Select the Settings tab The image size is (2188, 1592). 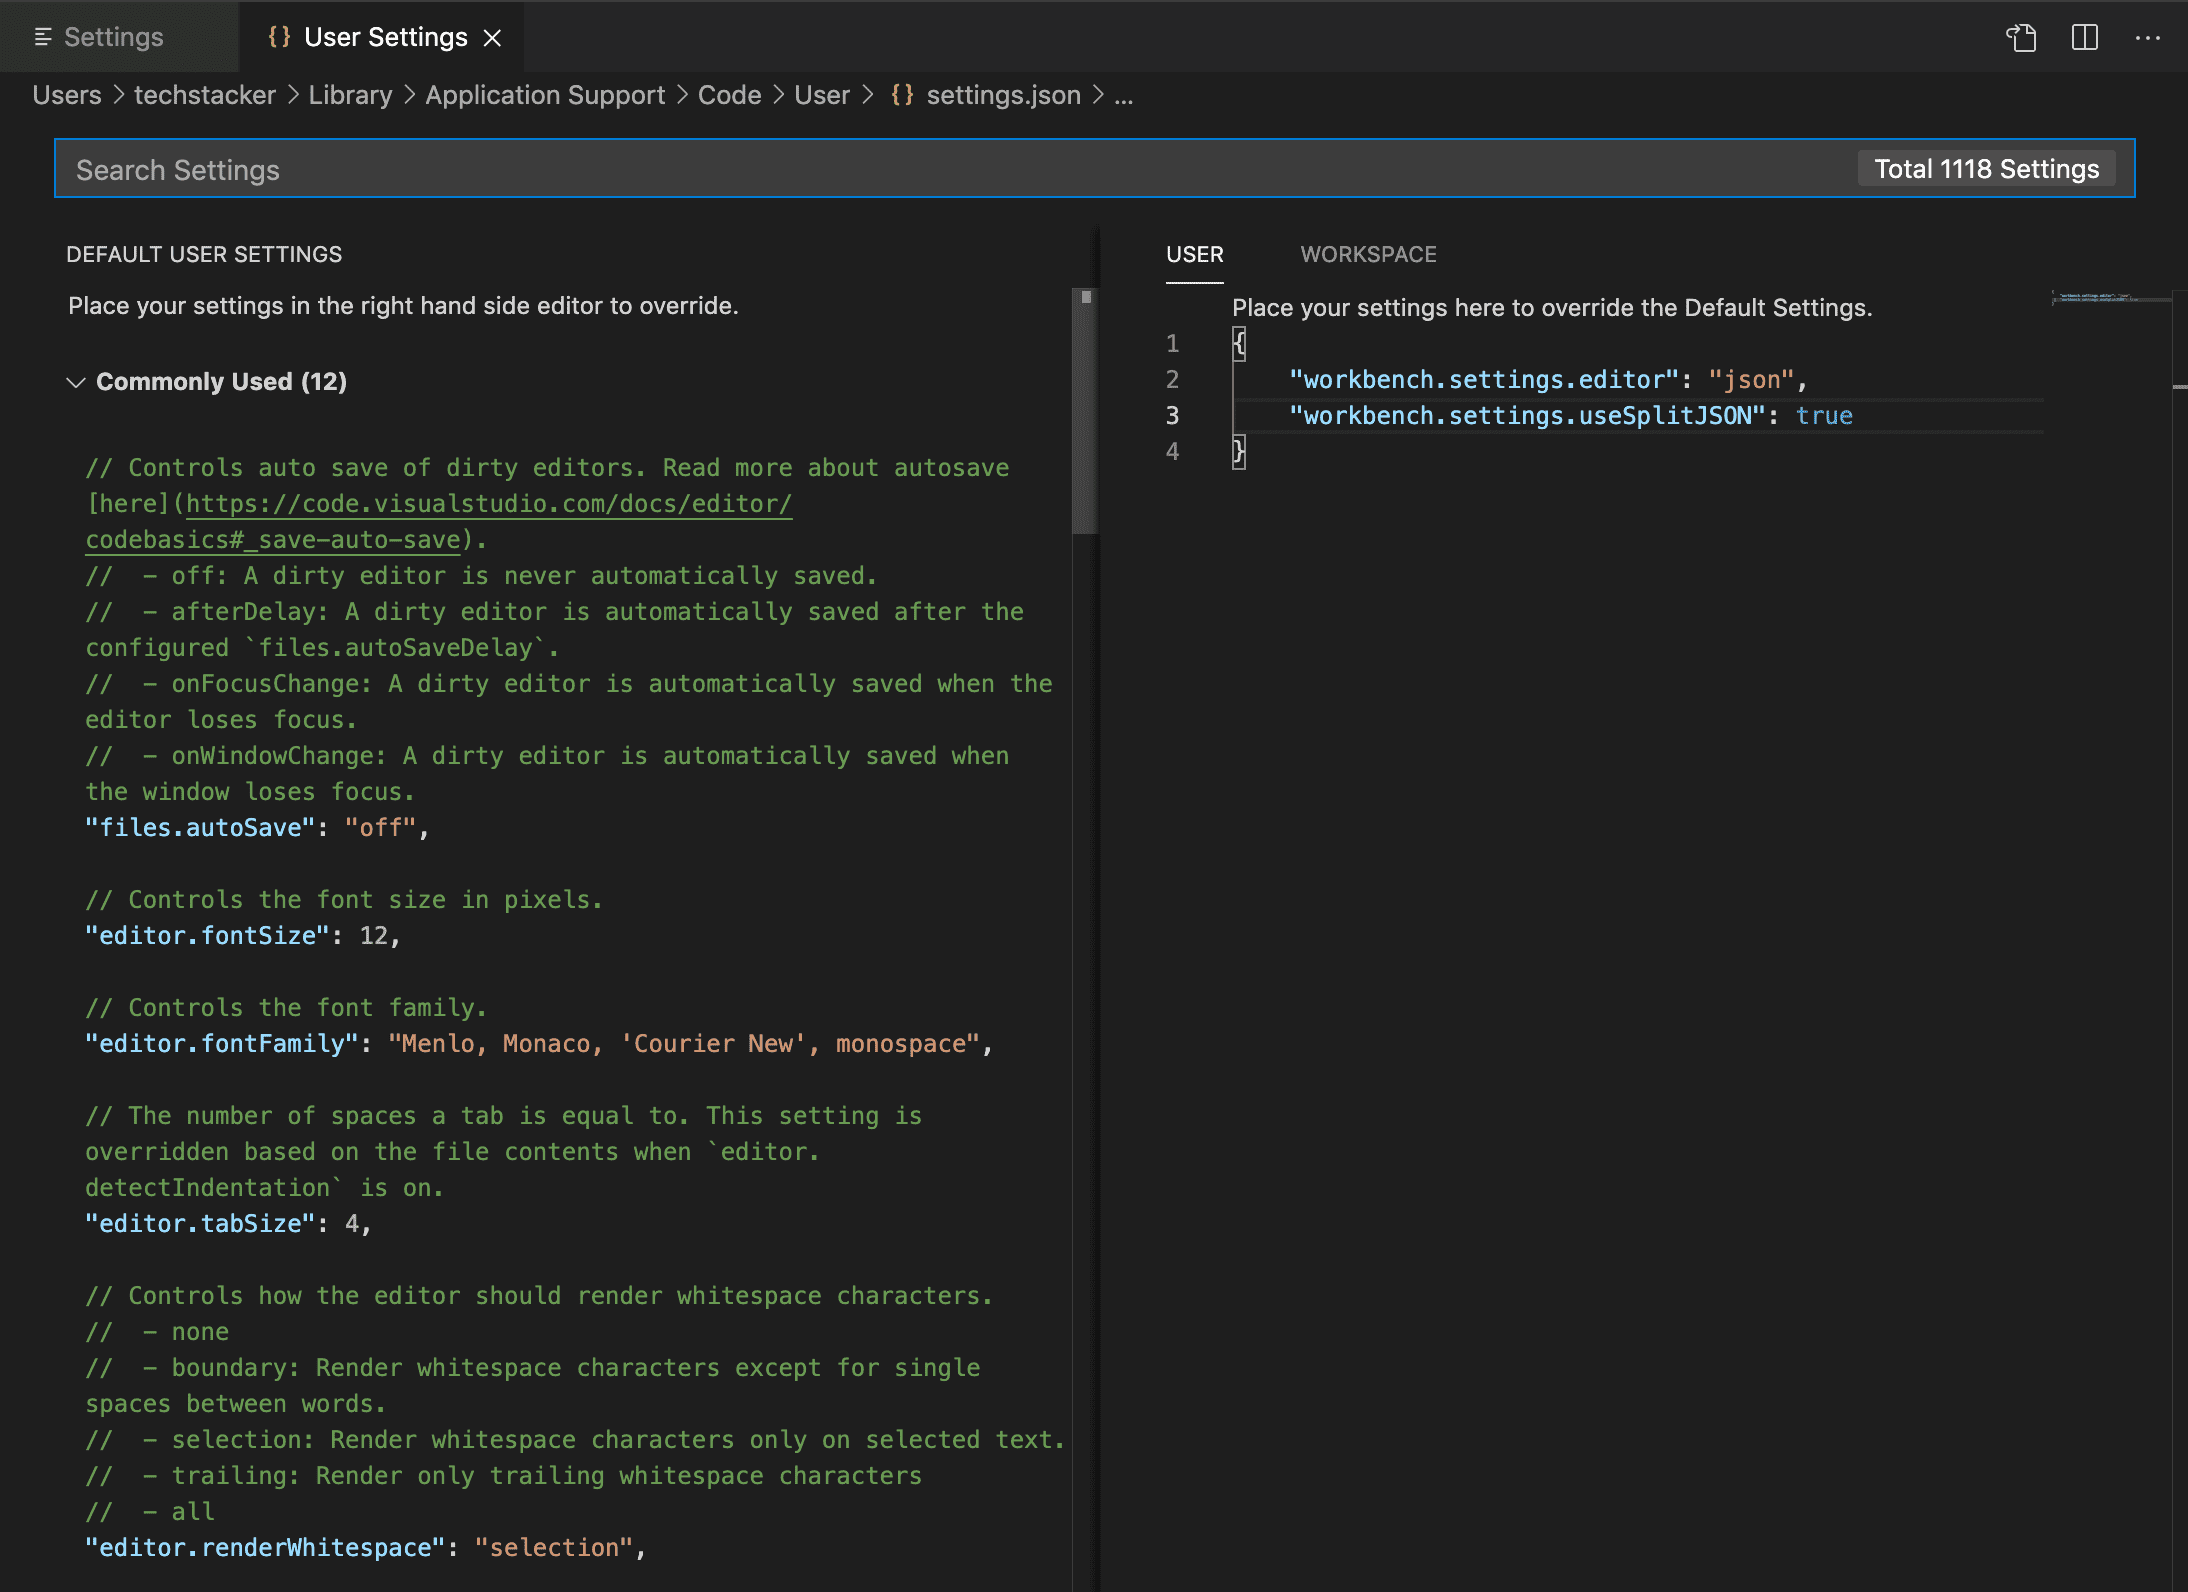113,37
